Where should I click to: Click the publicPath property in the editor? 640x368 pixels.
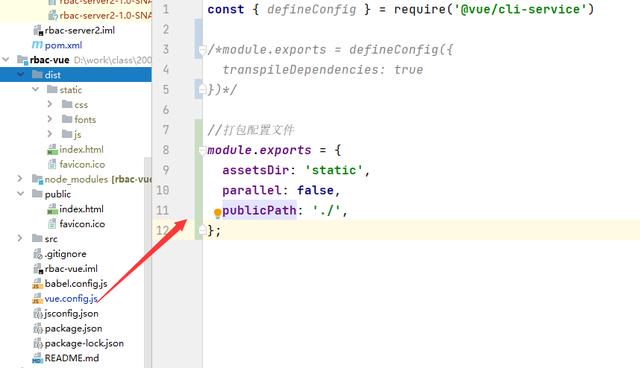[x=259, y=211]
